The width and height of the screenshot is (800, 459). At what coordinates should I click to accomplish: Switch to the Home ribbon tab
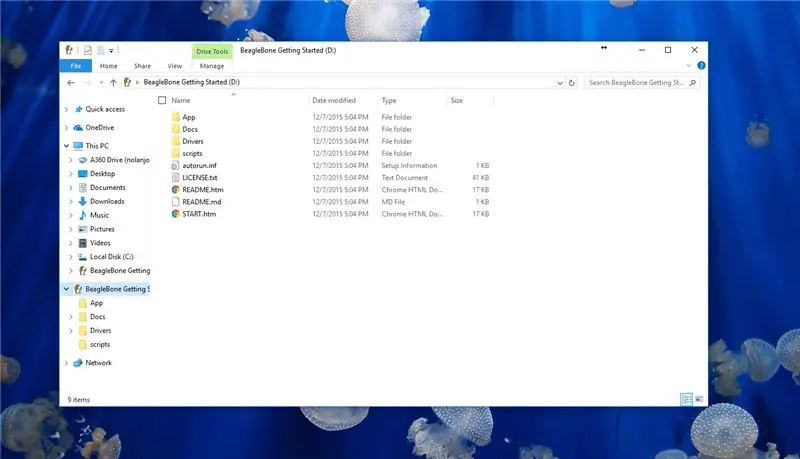tap(108, 66)
